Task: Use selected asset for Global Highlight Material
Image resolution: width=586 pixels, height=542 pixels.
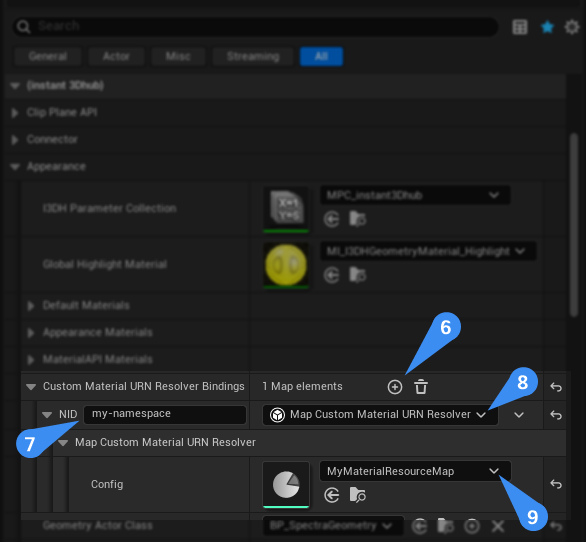Action: (x=331, y=275)
